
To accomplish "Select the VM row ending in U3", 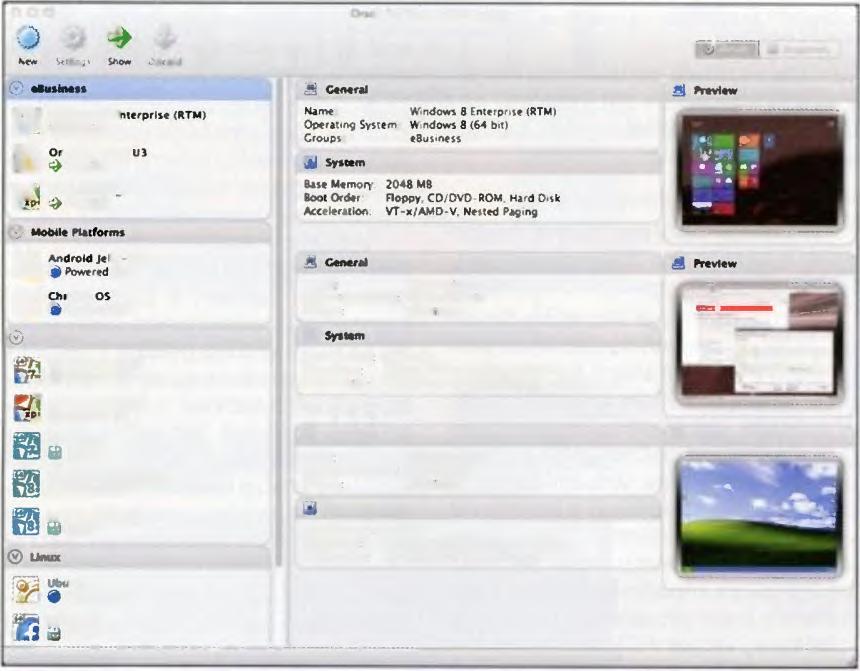I will pyautogui.click(x=139, y=159).
